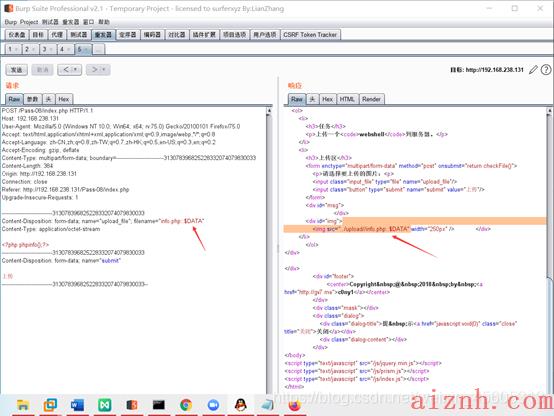Expand the < history dropdown arrow

76,70
